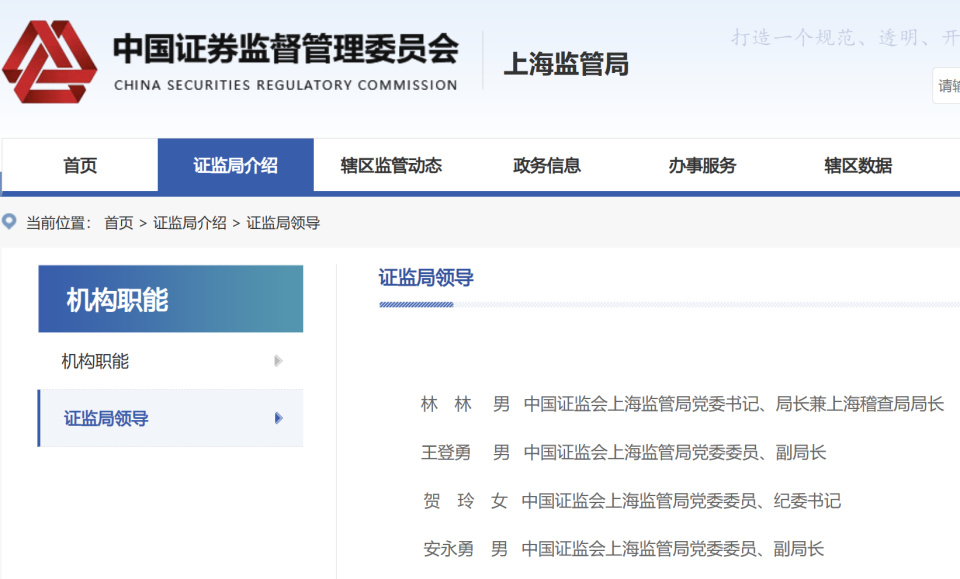Click the 机构职能 panel header banner

pyautogui.click(x=170, y=298)
